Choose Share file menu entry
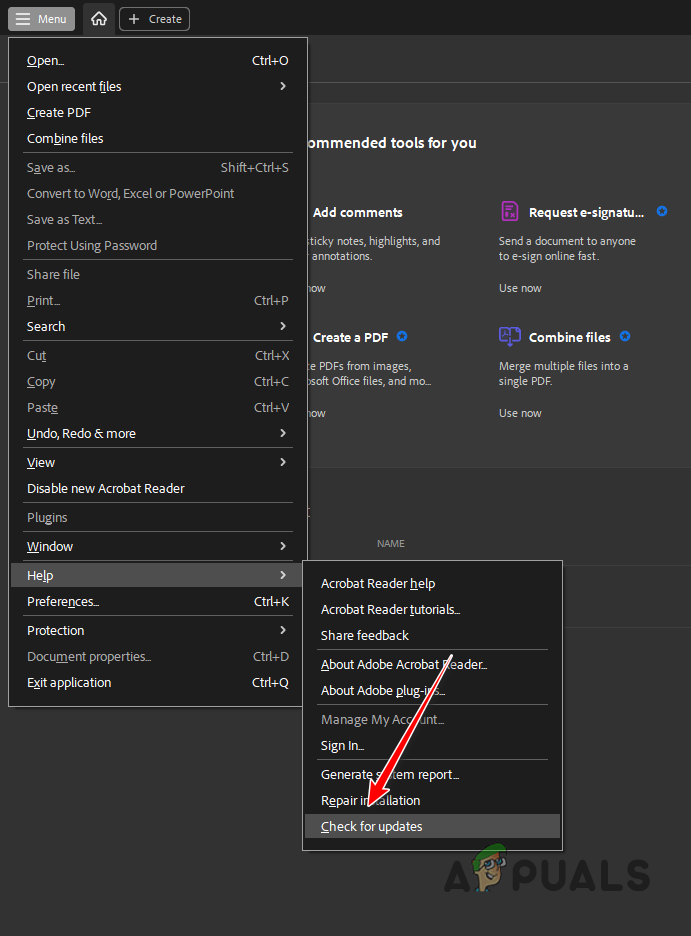The image size is (691, 936). (158, 275)
